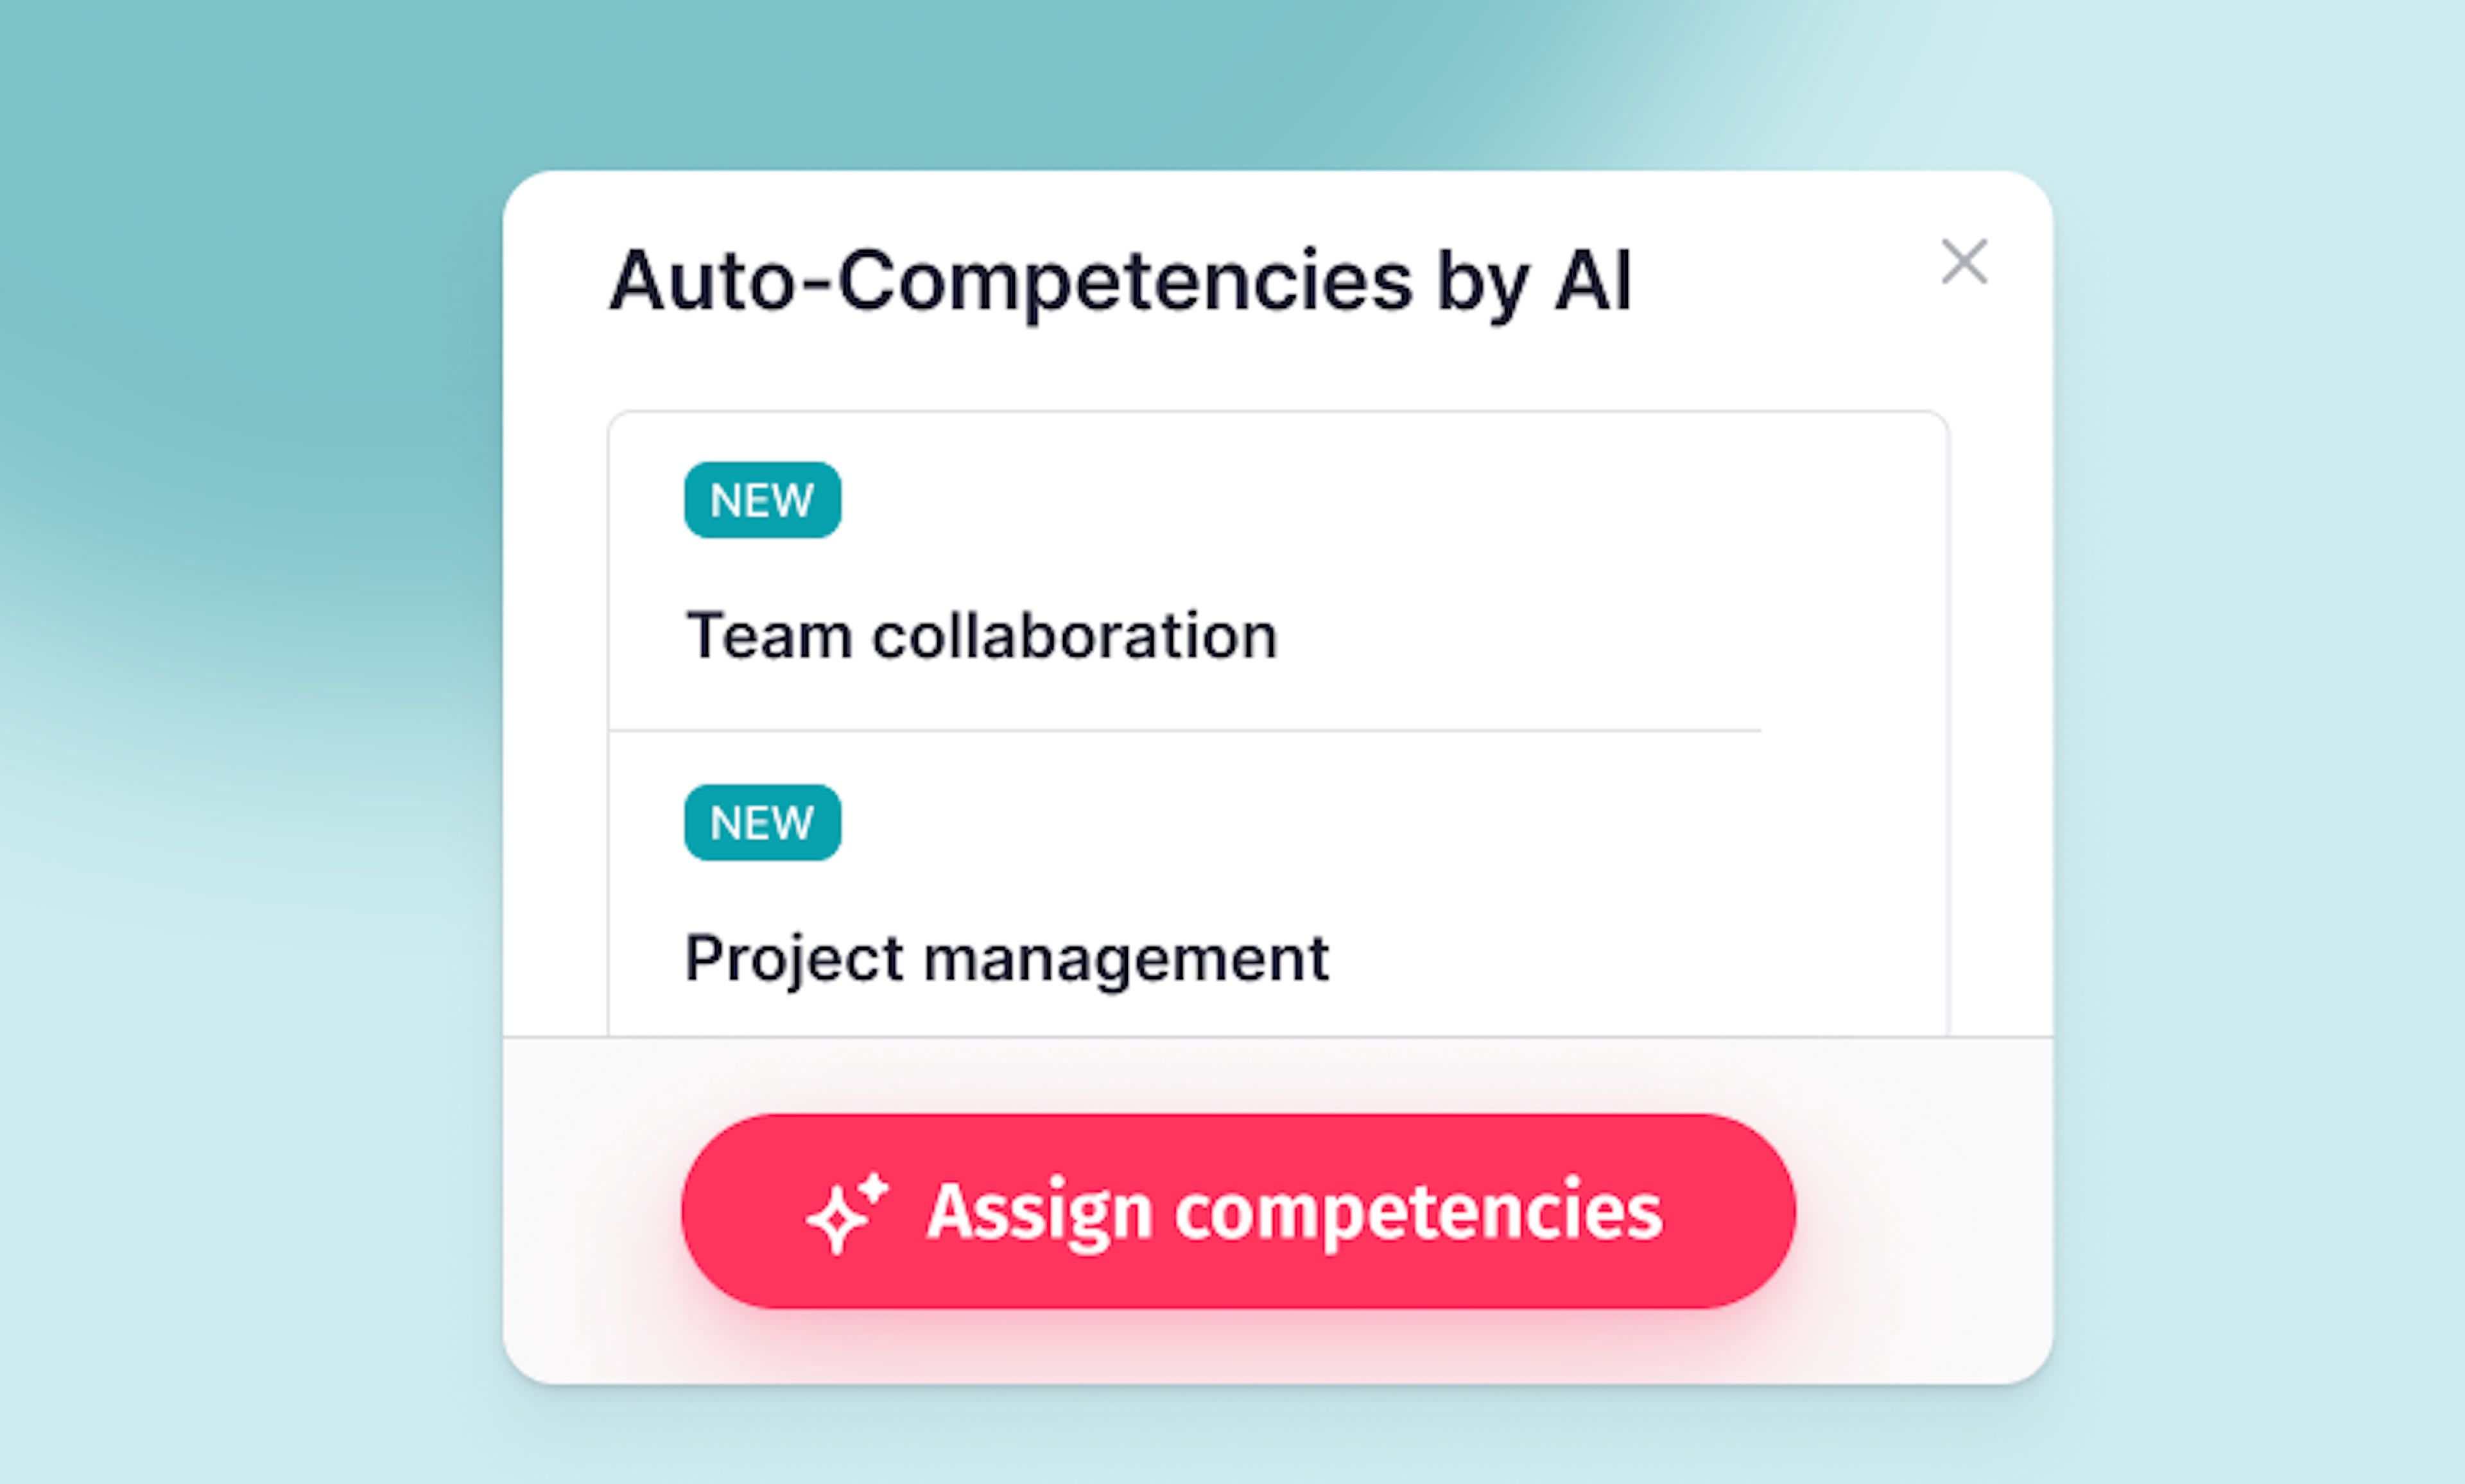Click empty space right of Team collaboration

pyautogui.click(x=1600, y=636)
